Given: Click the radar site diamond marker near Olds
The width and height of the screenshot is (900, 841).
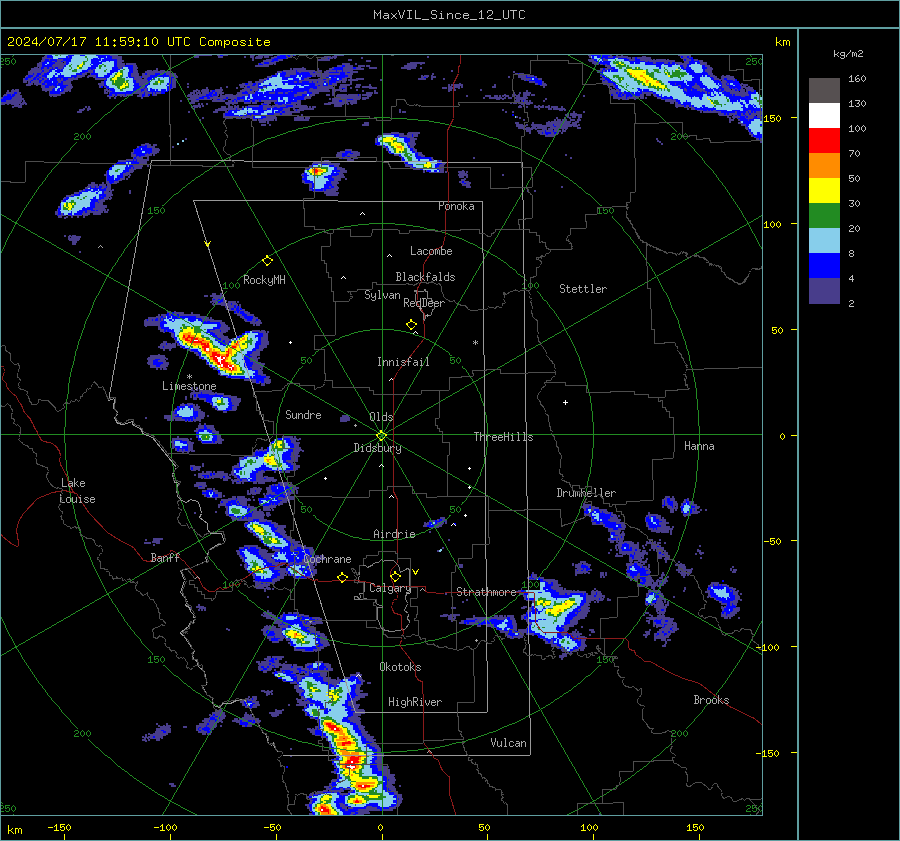Looking at the screenshot, I should pyautogui.click(x=381, y=435).
